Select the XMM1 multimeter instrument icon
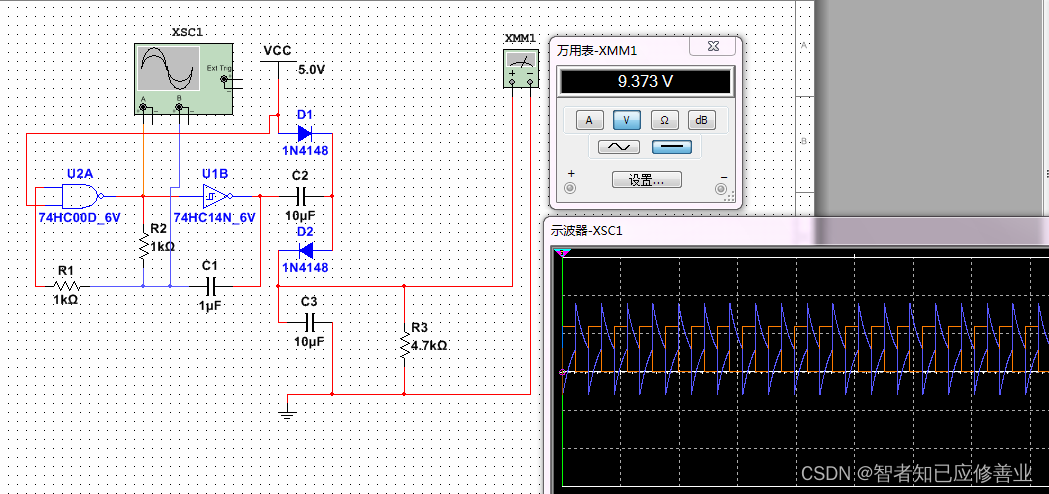 [x=521, y=67]
